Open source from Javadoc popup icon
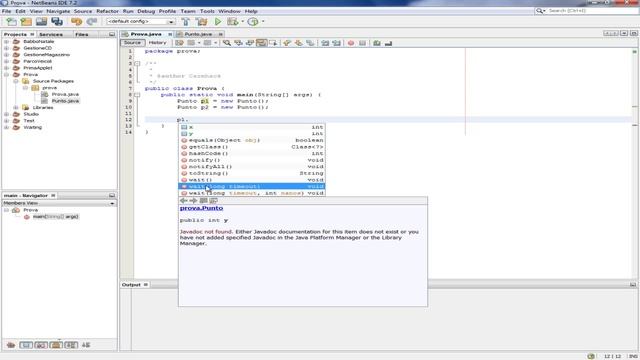The height and width of the screenshot is (360, 640). point(213,200)
